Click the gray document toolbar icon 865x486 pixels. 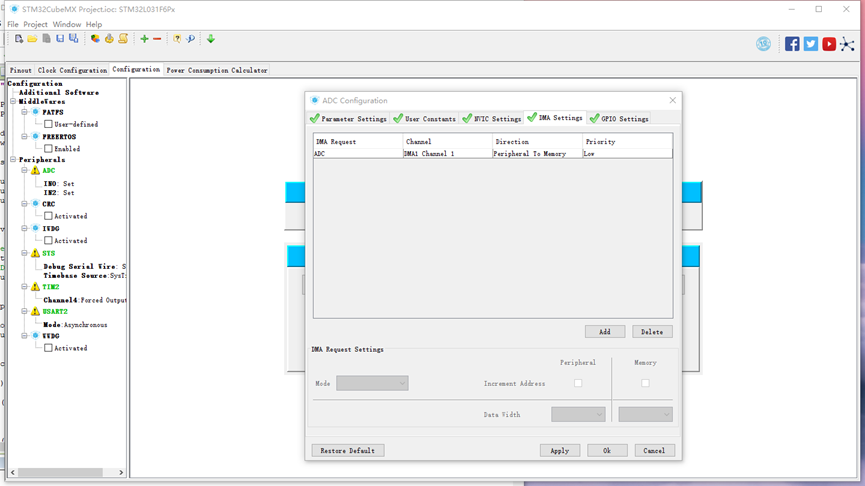(x=46, y=39)
